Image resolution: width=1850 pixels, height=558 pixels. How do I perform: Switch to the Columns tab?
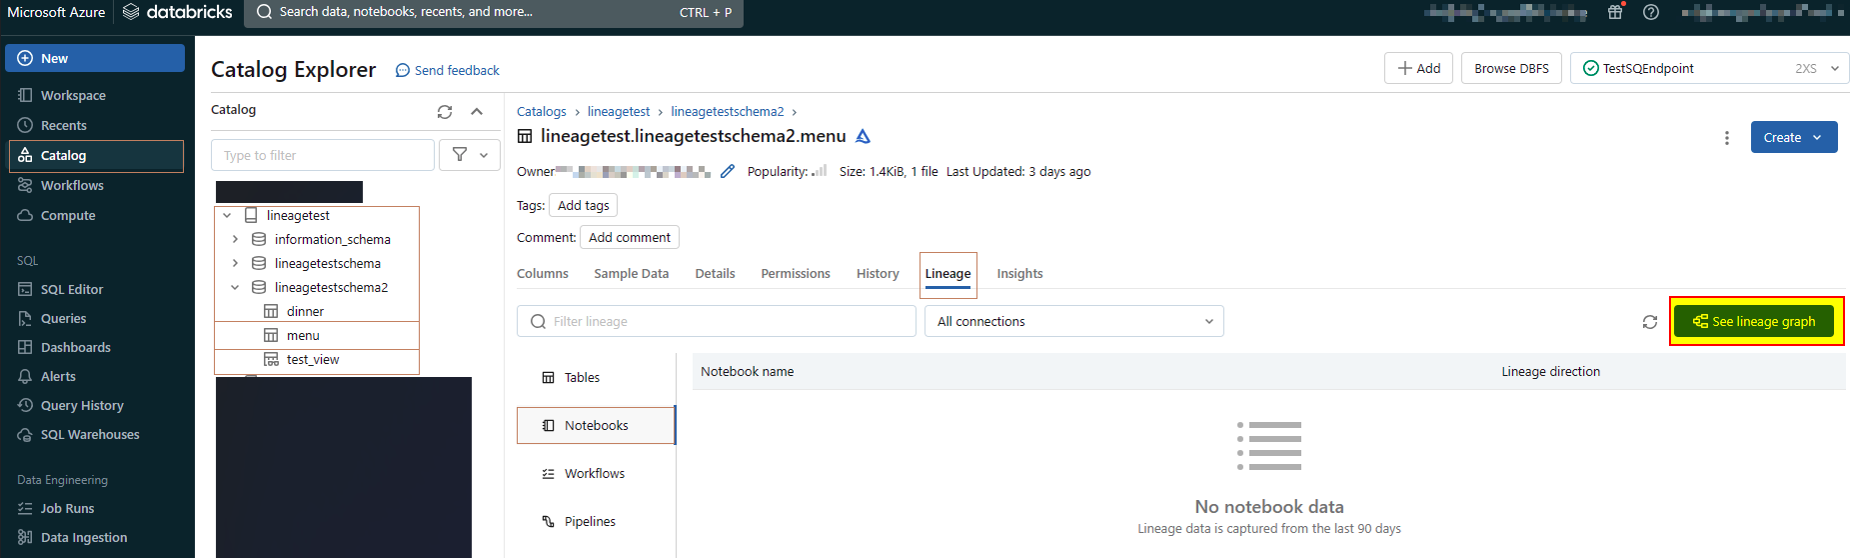pyautogui.click(x=542, y=273)
